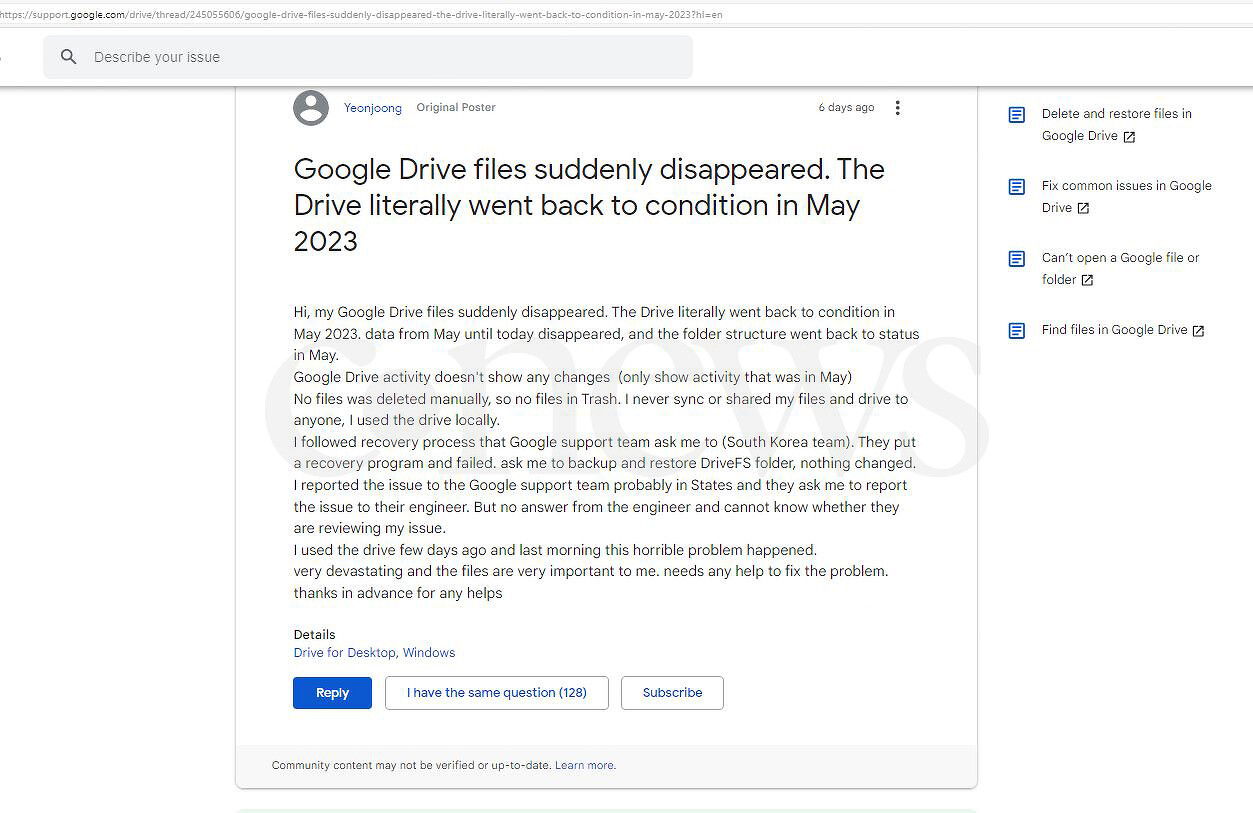Viewport: 1253px width, 813px height.
Task: Click external-link icon after Find files in Google Drive
Action: point(1198,331)
